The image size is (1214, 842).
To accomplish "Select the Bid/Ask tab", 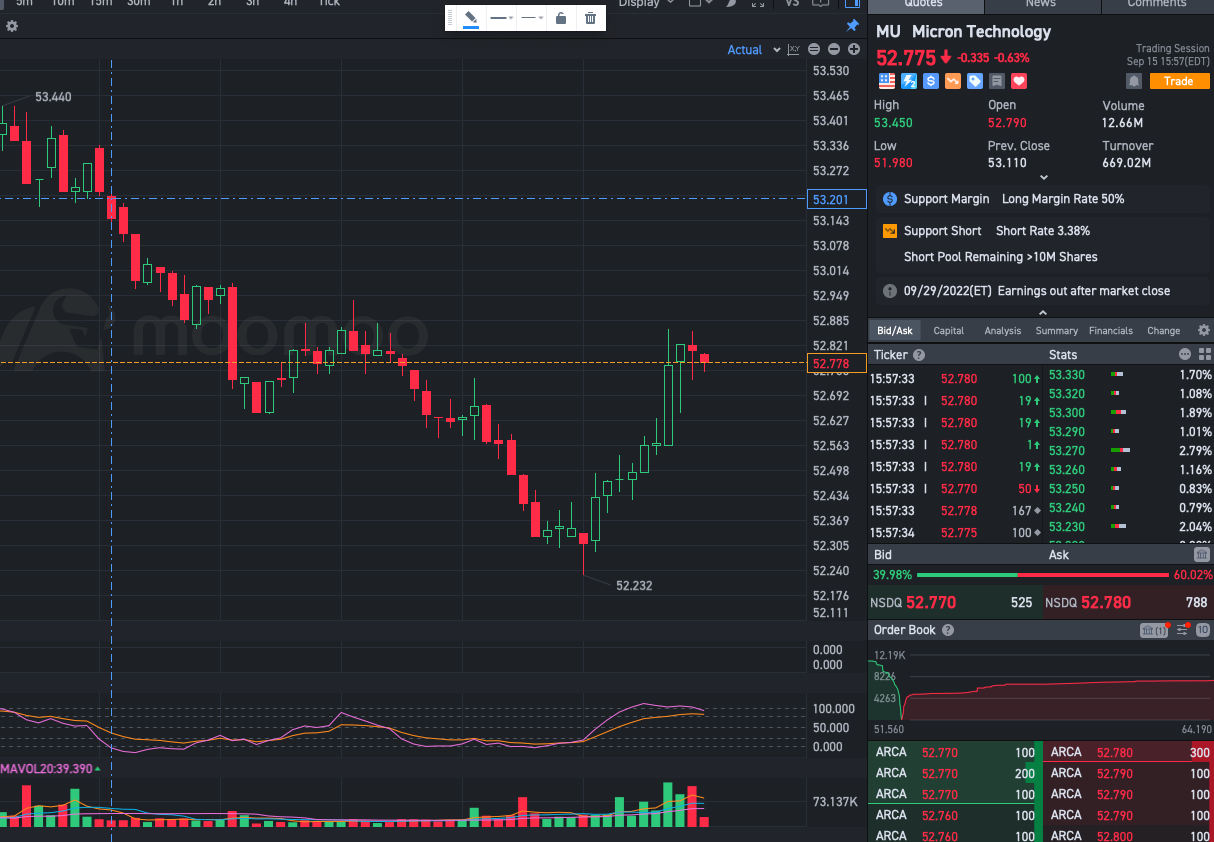I will point(895,330).
